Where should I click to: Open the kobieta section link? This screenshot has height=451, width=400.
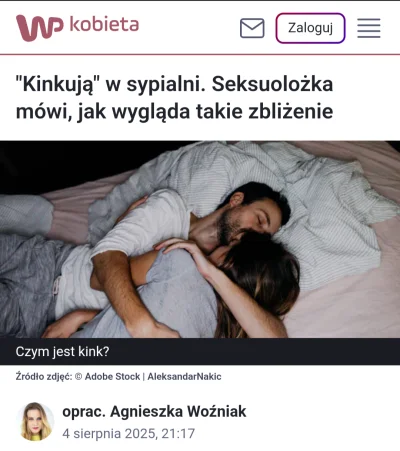[104, 24]
